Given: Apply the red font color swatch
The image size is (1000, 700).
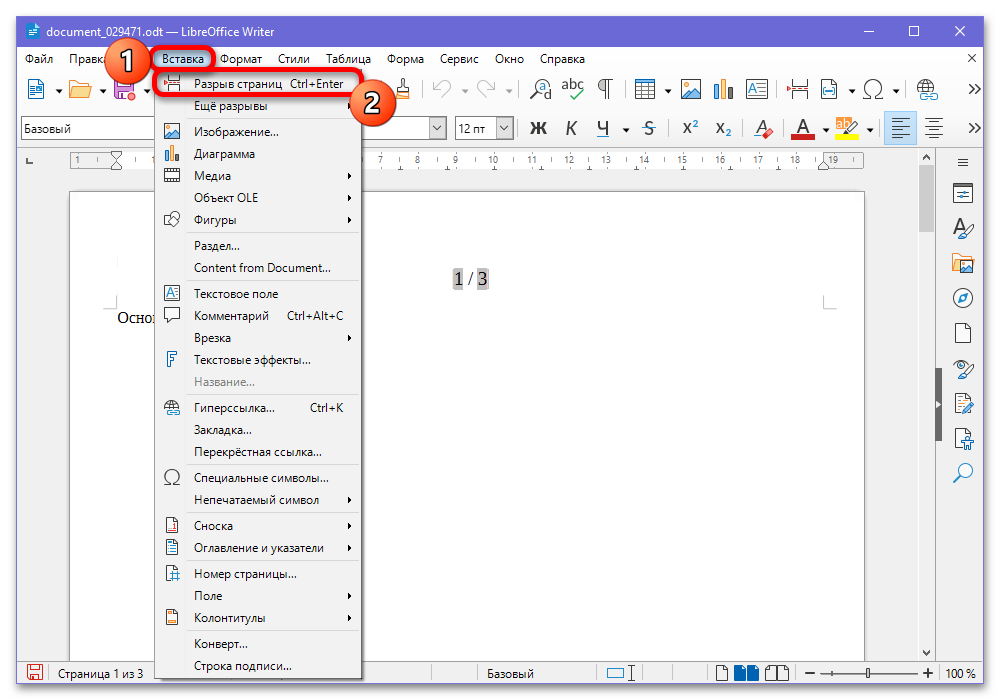Looking at the screenshot, I should point(803,129).
